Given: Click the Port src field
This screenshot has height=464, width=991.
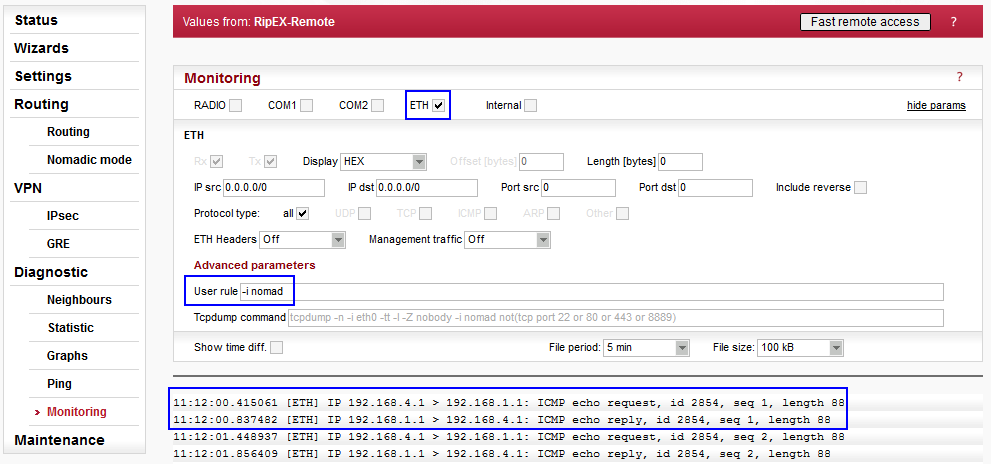Looking at the screenshot, I should (x=578, y=188).
